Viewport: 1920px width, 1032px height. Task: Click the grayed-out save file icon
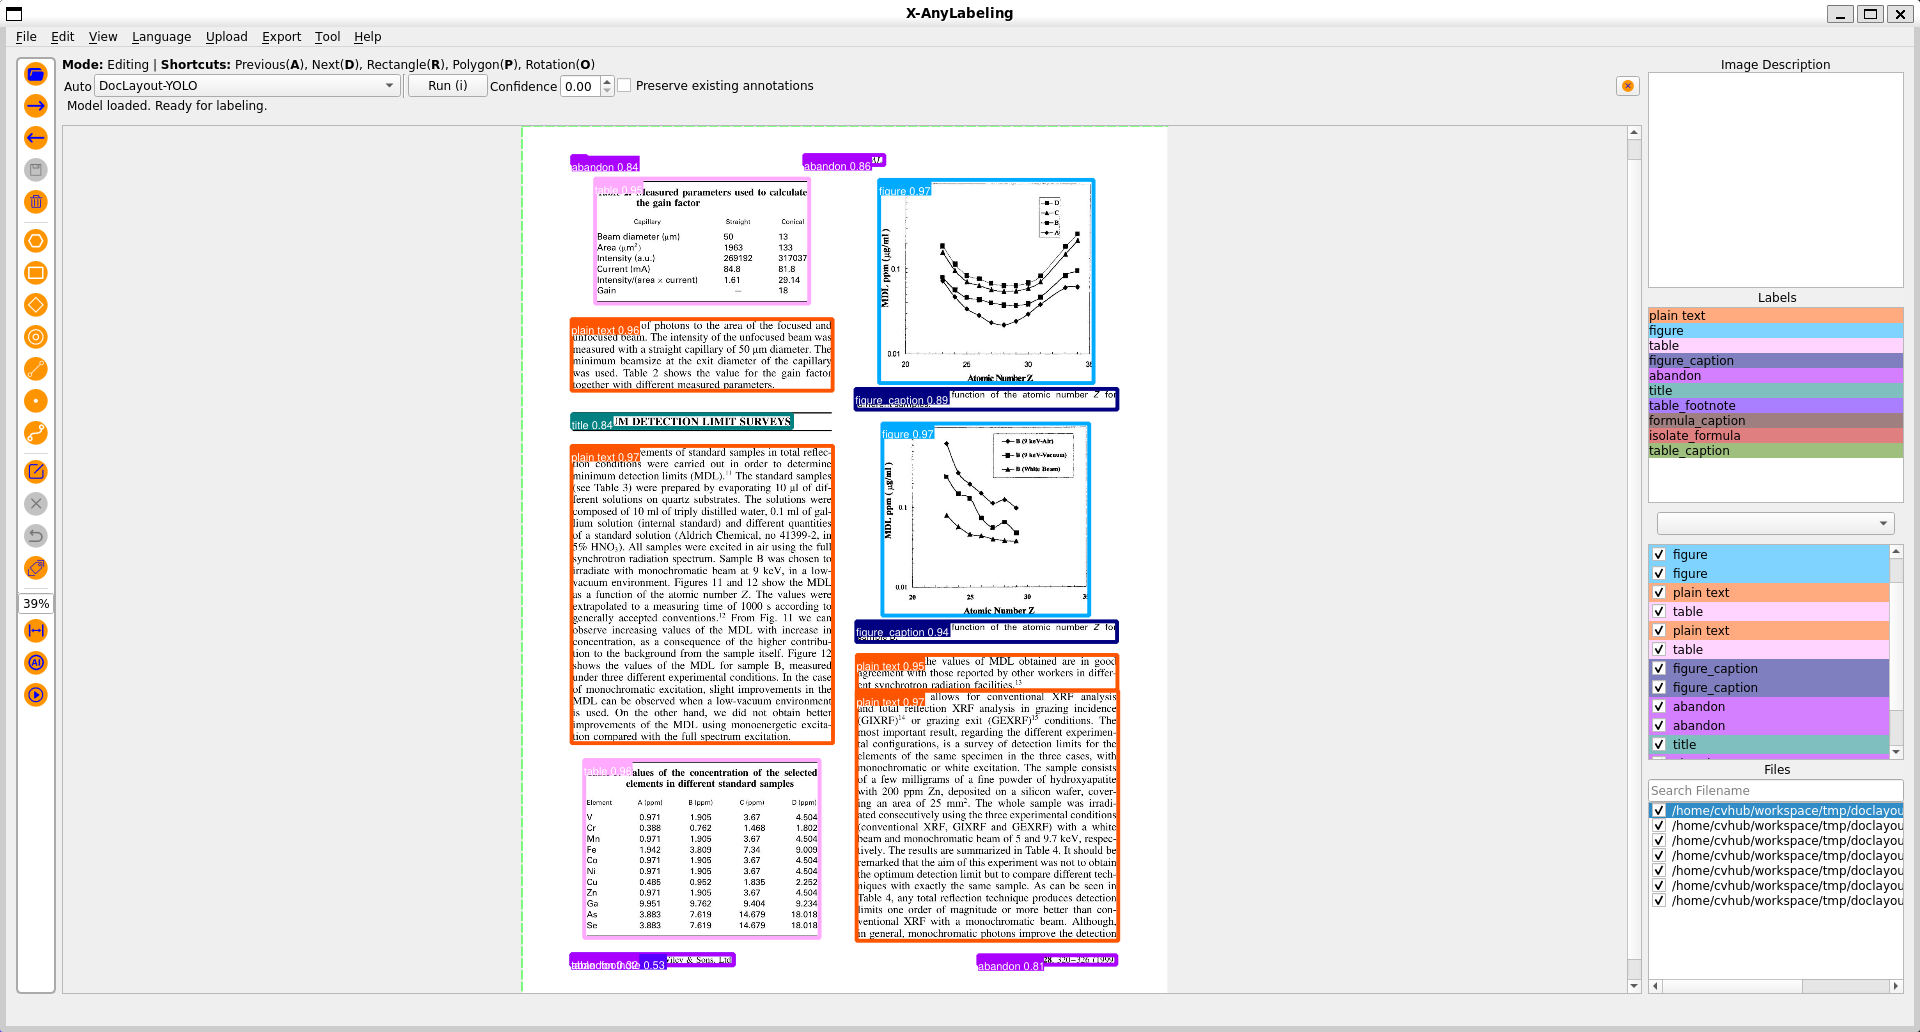[36, 170]
